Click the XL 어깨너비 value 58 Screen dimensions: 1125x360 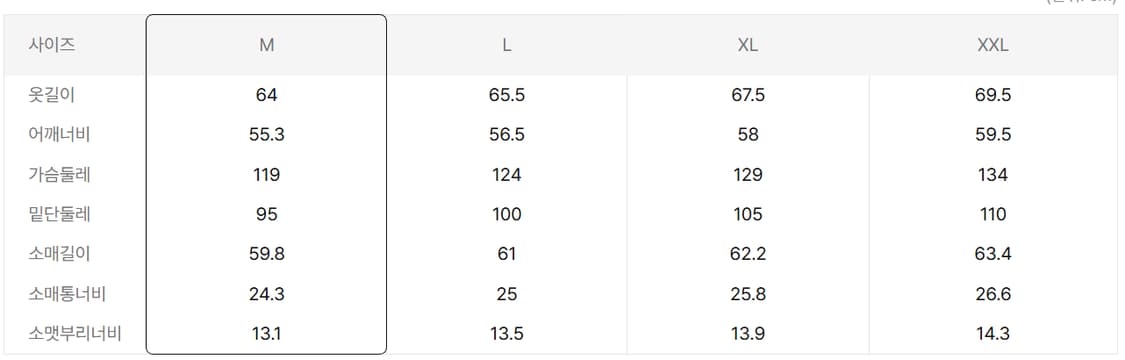(748, 134)
